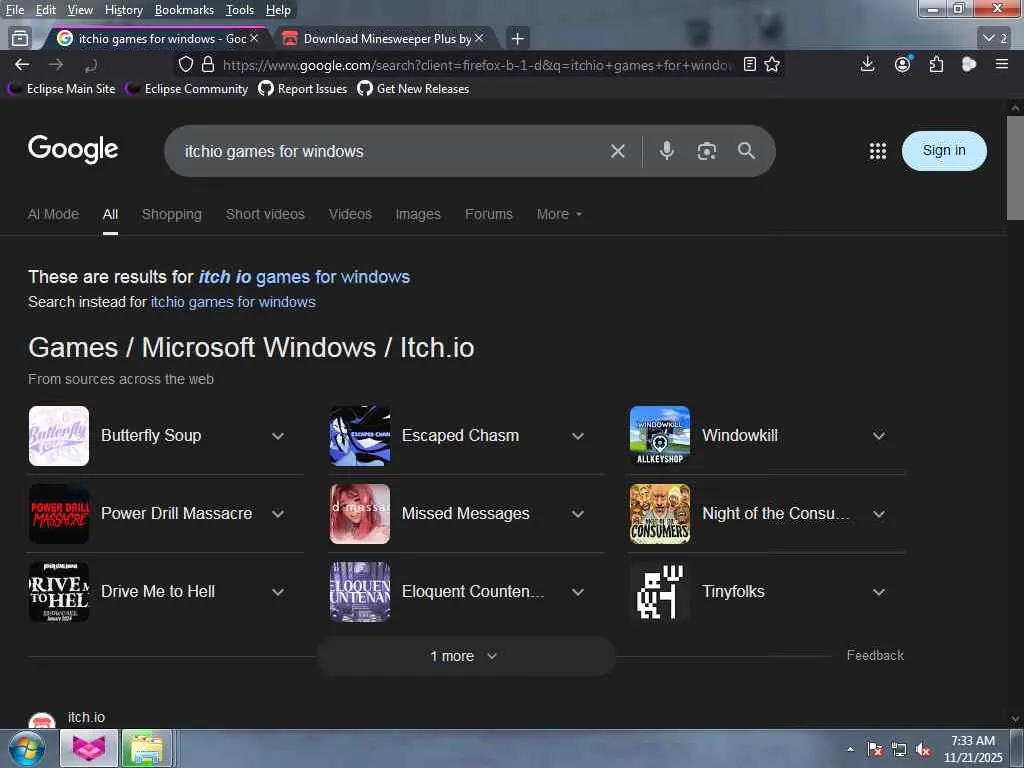1024x768 pixels.
Task: Start voice search with the microphone icon
Action: click(666, 151)
